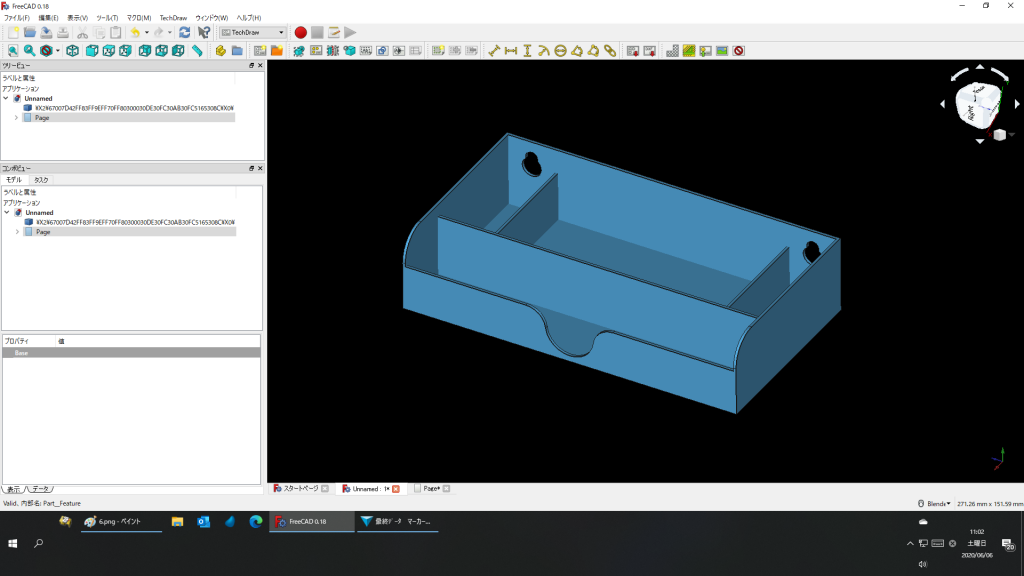Open the navigation cube mini menu arrow

[1011, 135]
